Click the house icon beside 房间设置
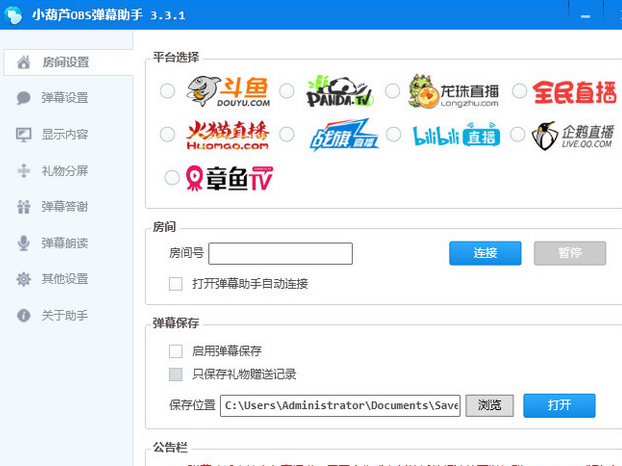622x466 pixels. (23, 62)
